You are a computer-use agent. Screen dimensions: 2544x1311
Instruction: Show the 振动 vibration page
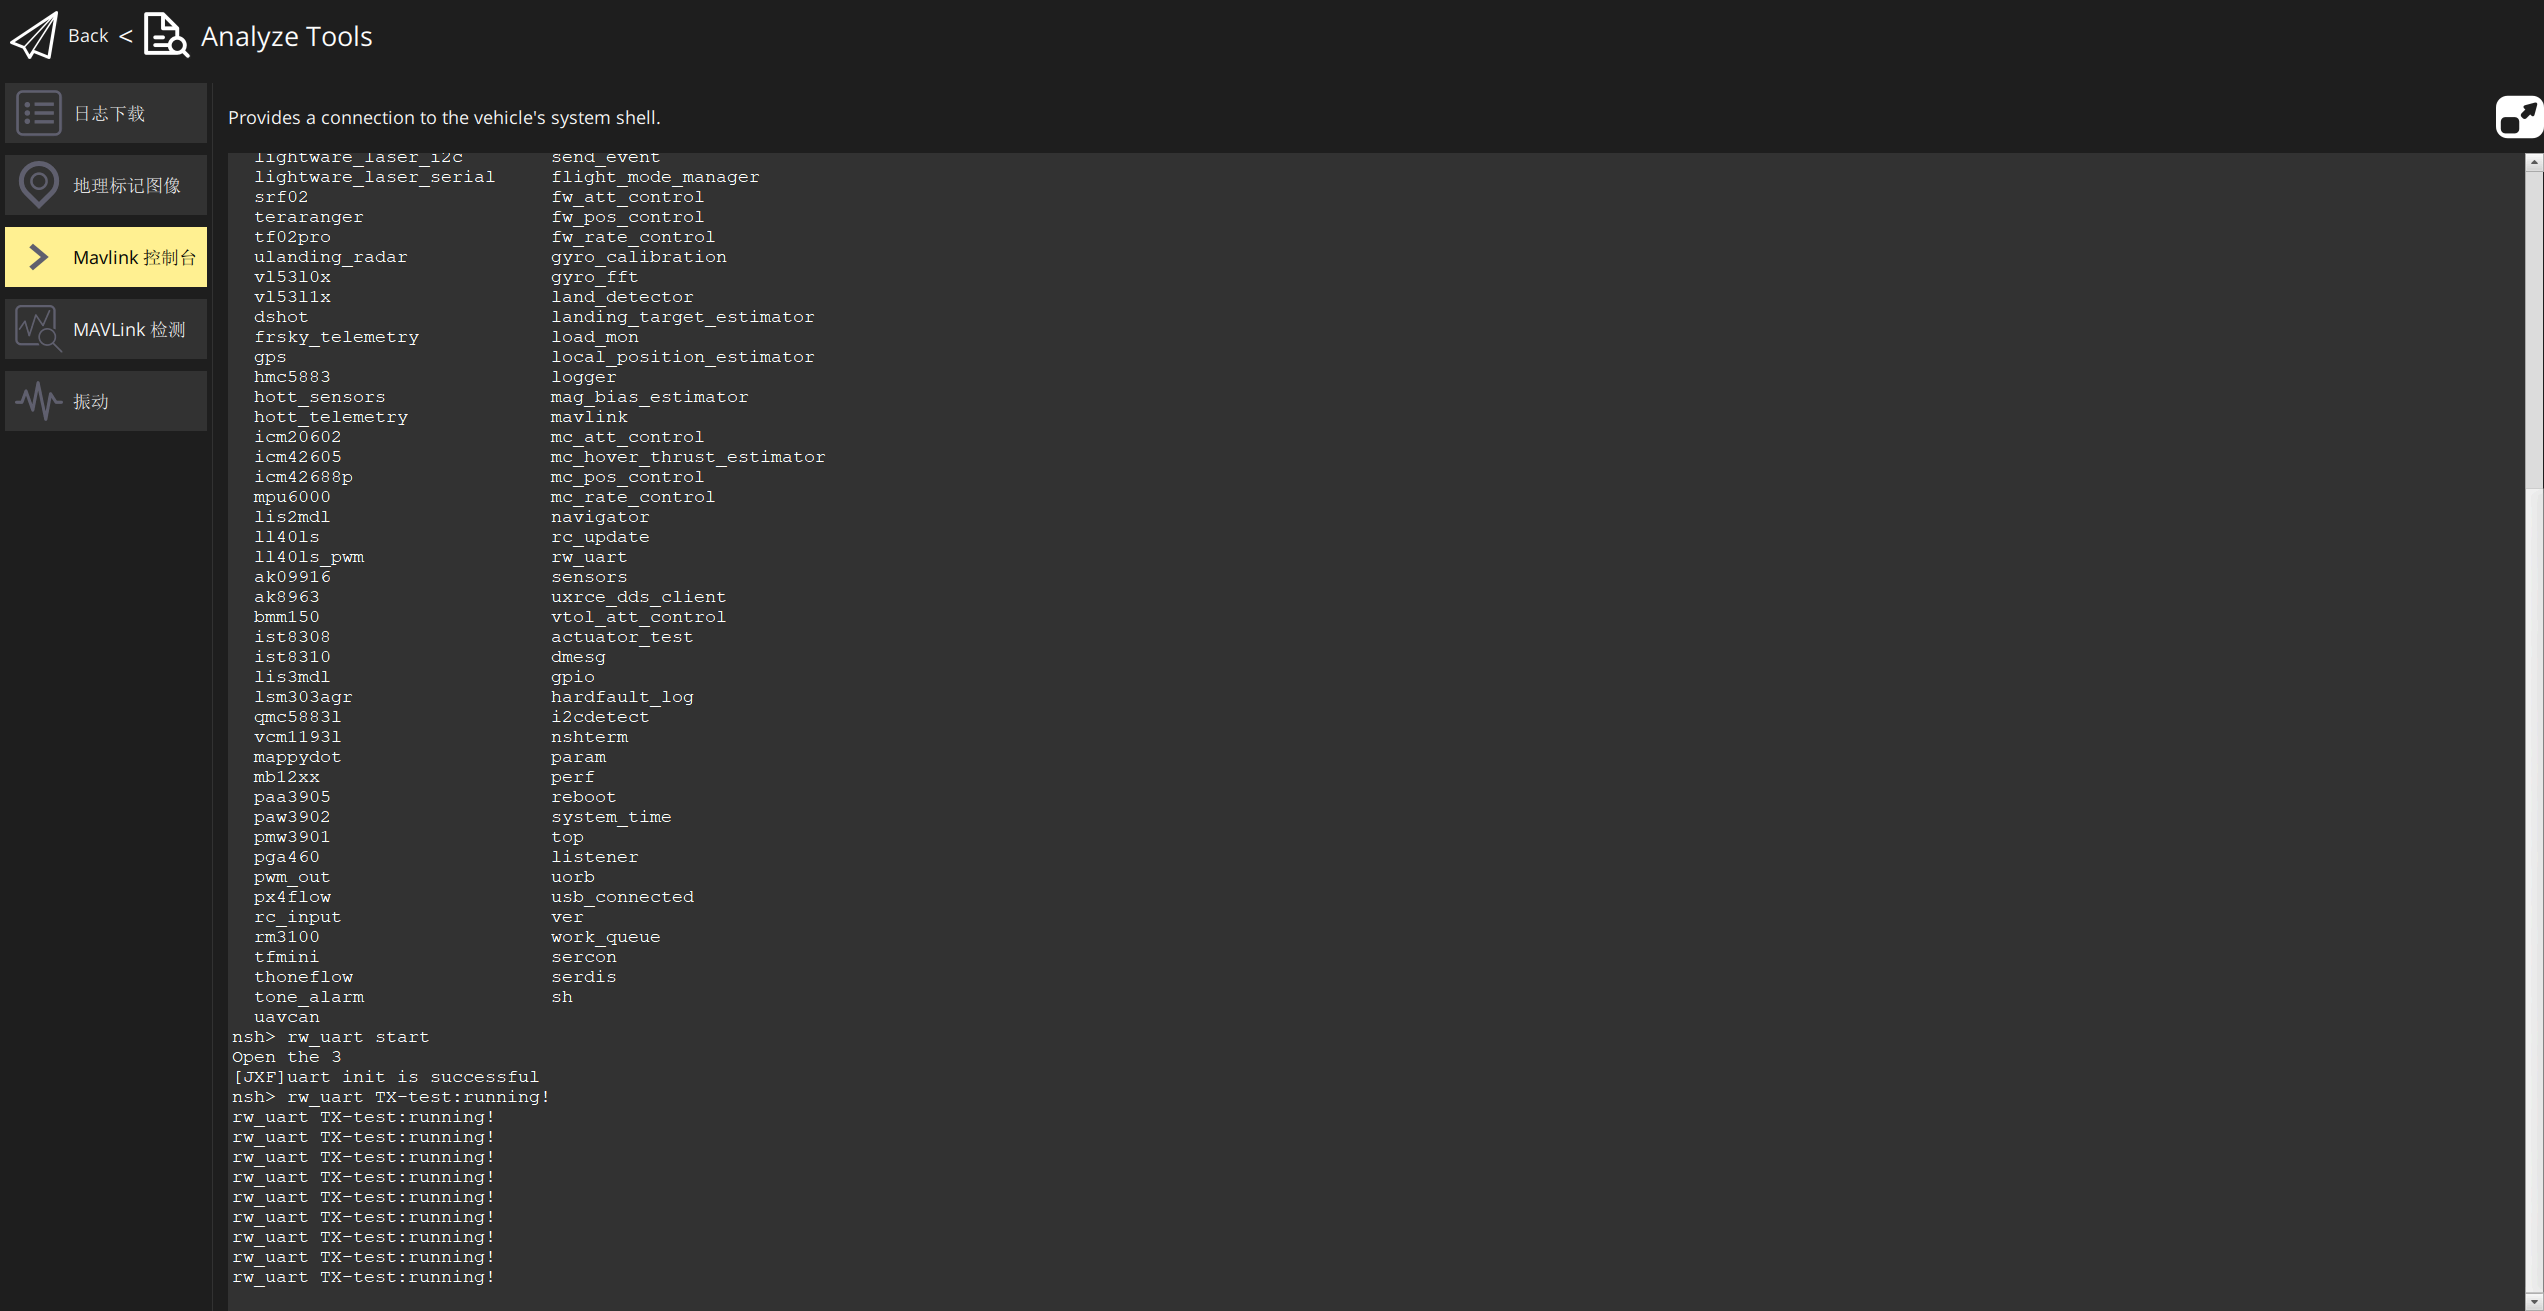pyautogui.click(x=91, y=401)
